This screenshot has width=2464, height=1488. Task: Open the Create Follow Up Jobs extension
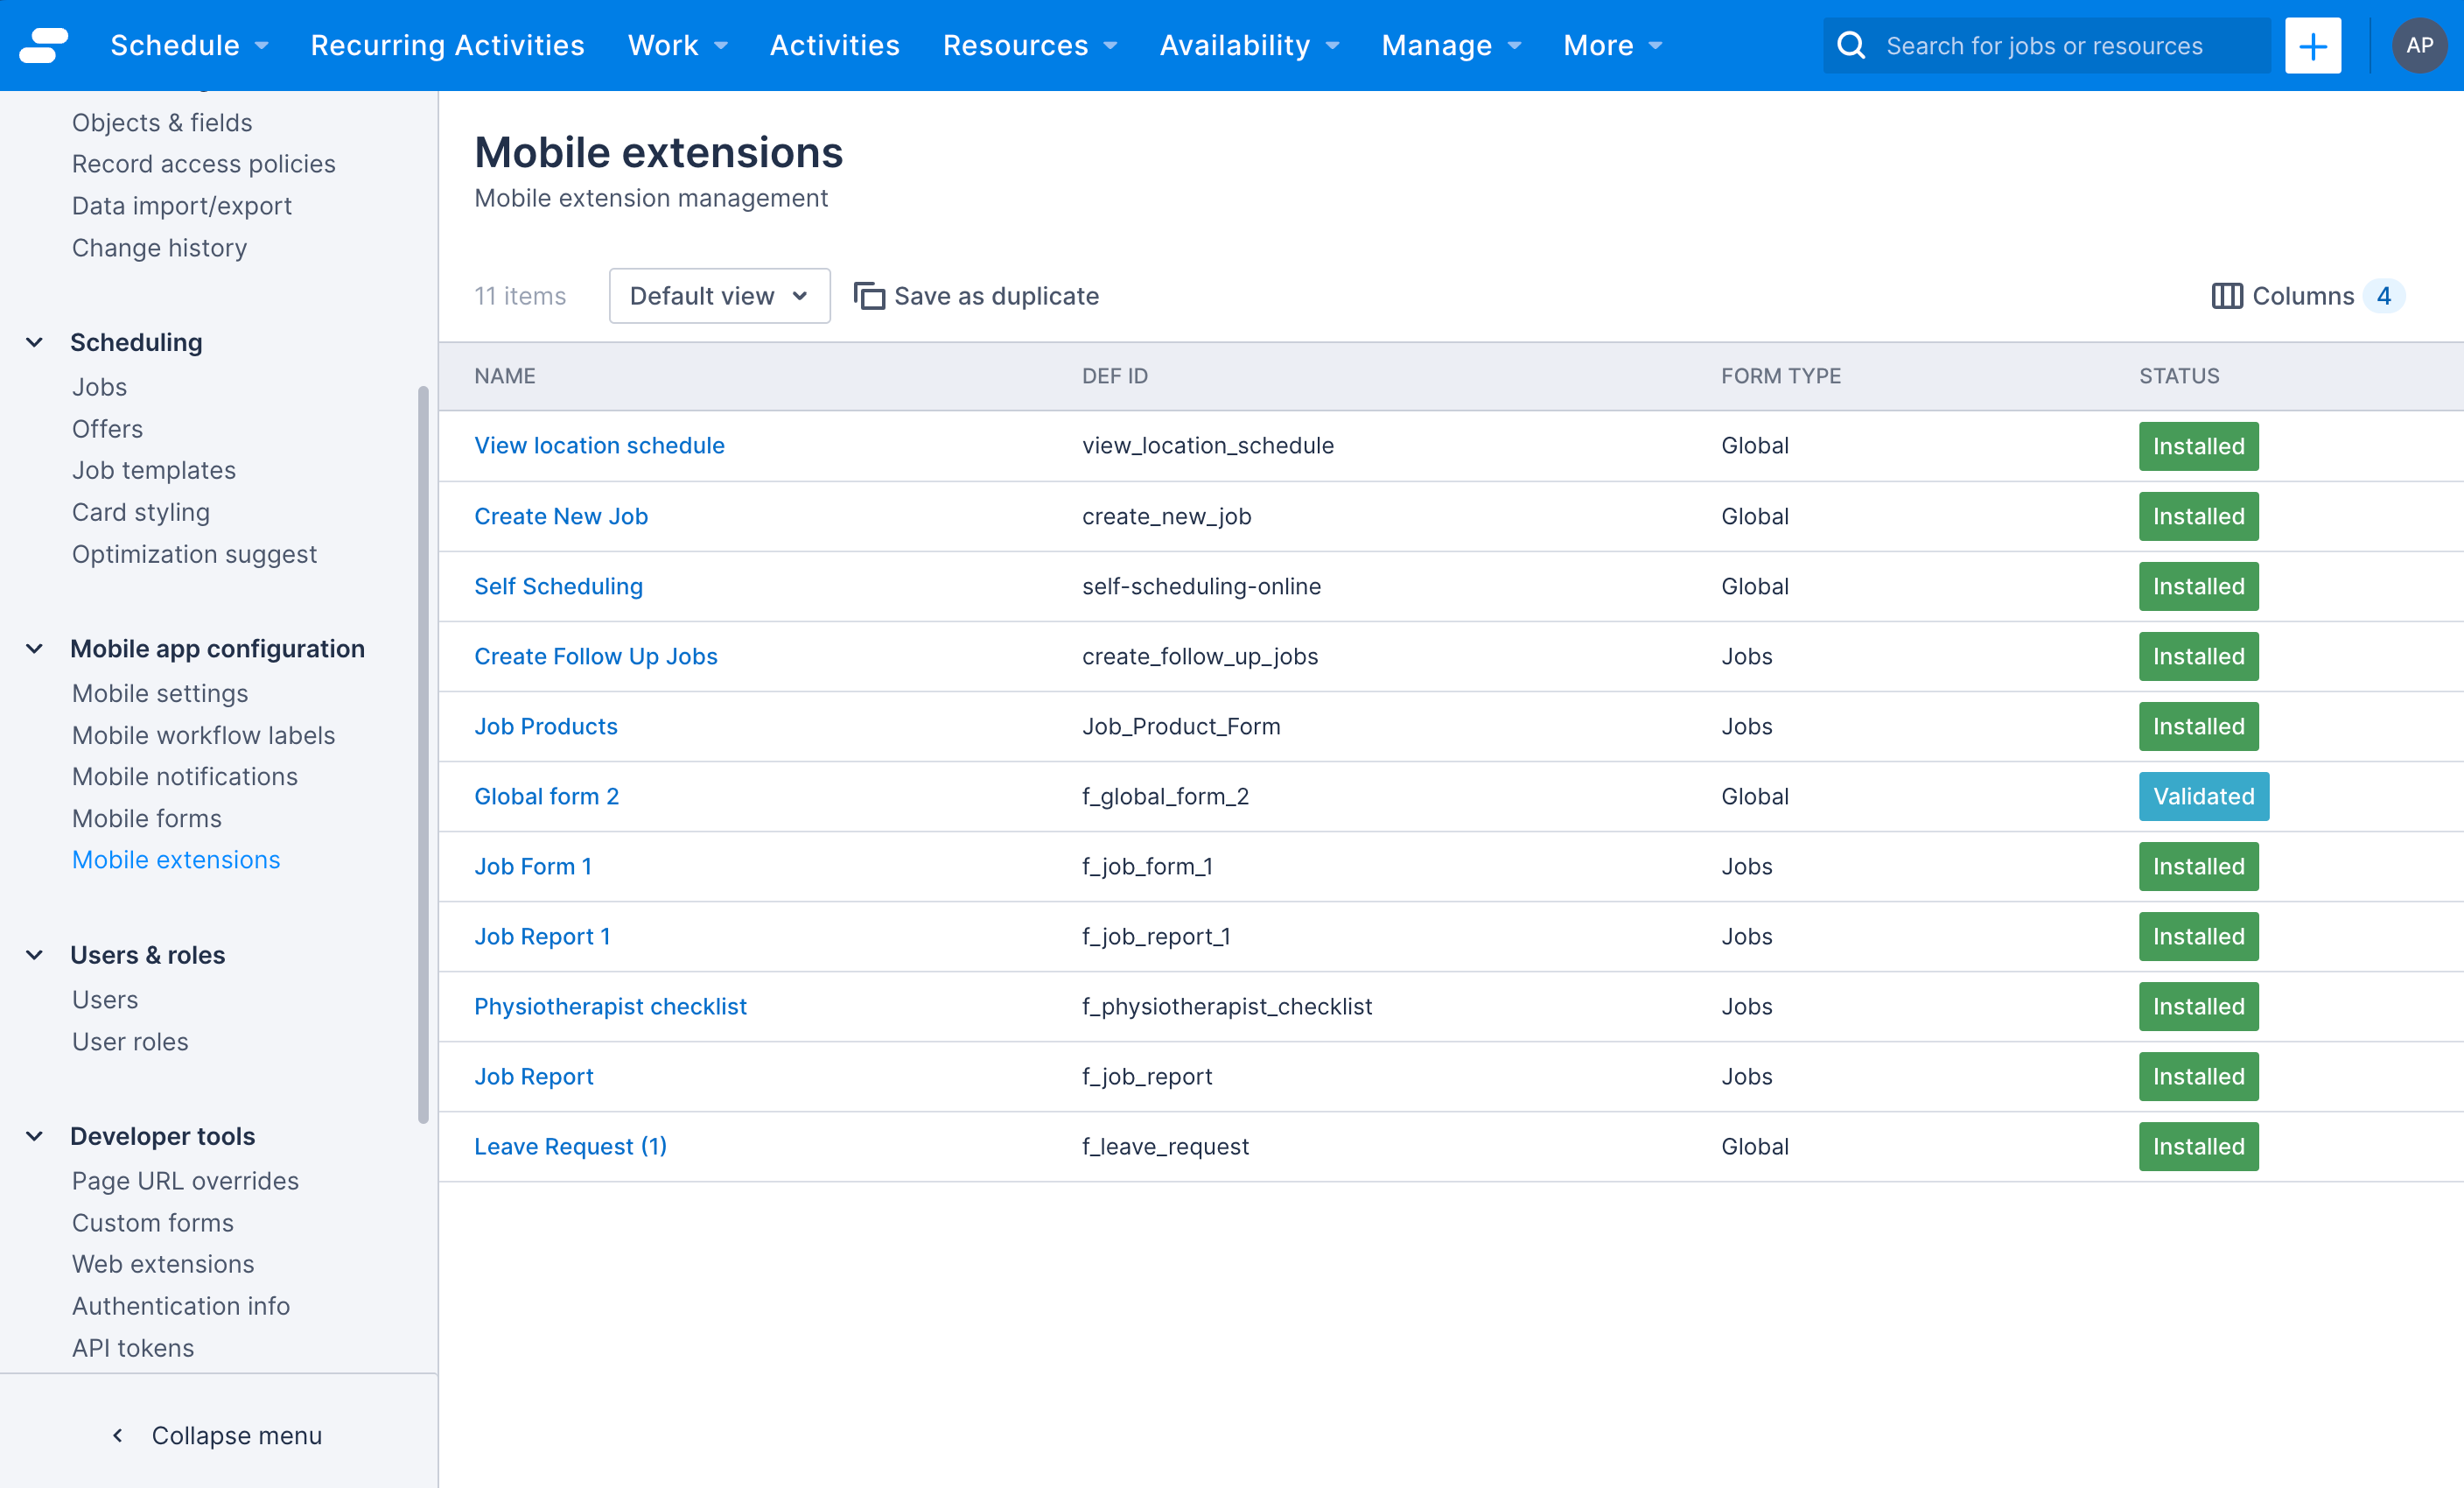(x=596, y=656)
